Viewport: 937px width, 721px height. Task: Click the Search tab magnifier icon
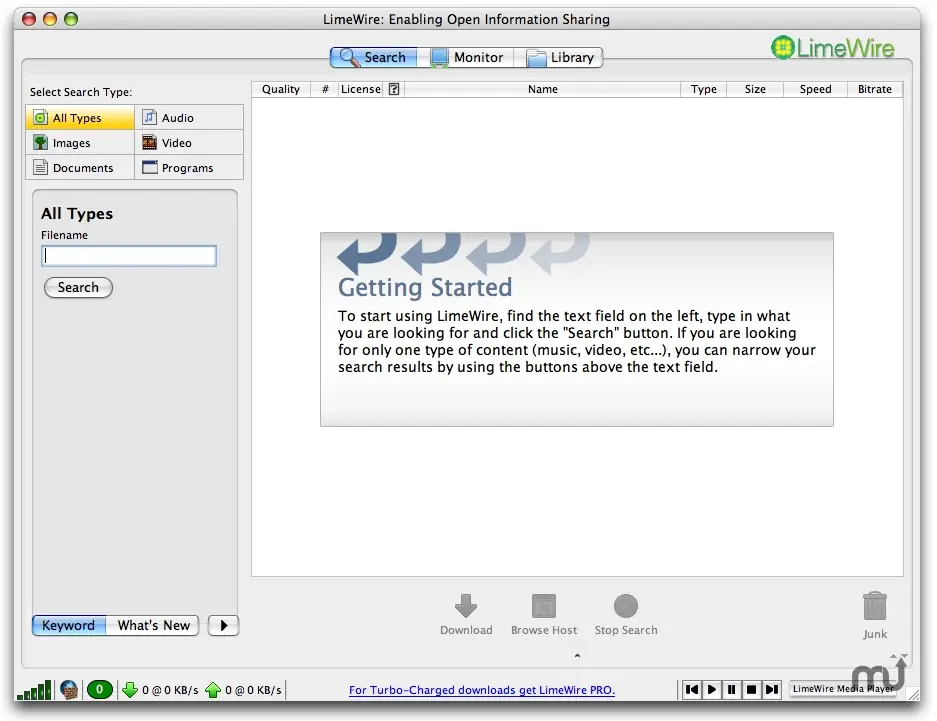[349, 57]
